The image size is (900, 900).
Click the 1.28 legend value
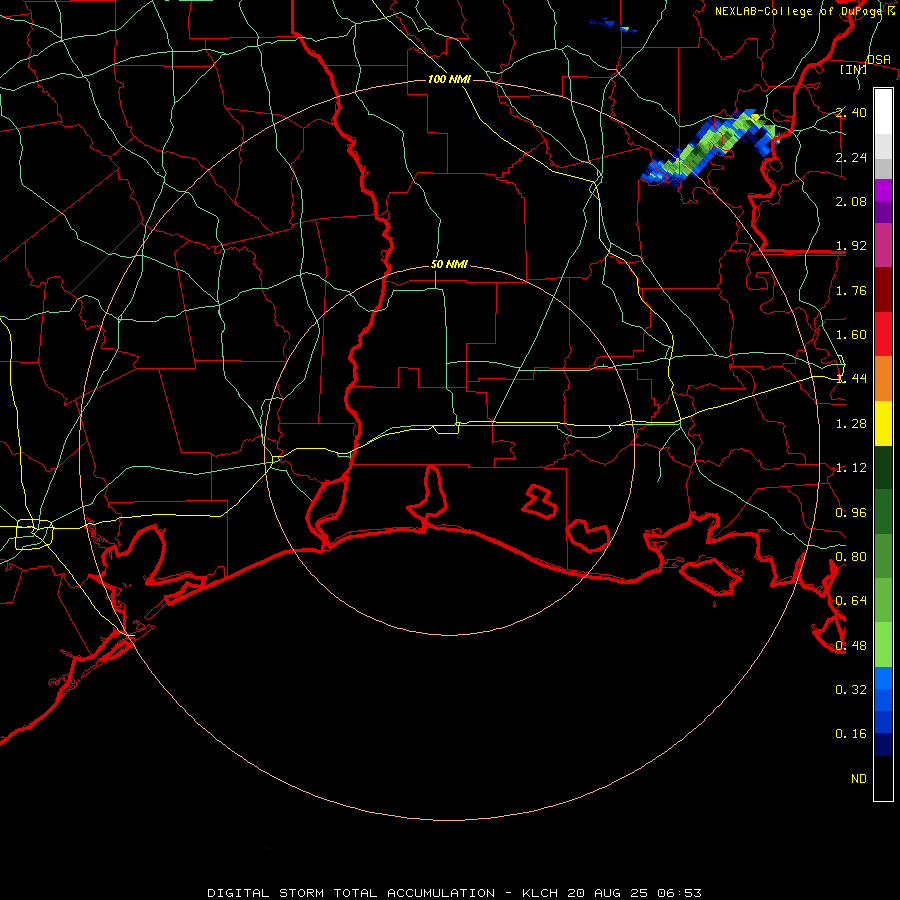[851, 424]
